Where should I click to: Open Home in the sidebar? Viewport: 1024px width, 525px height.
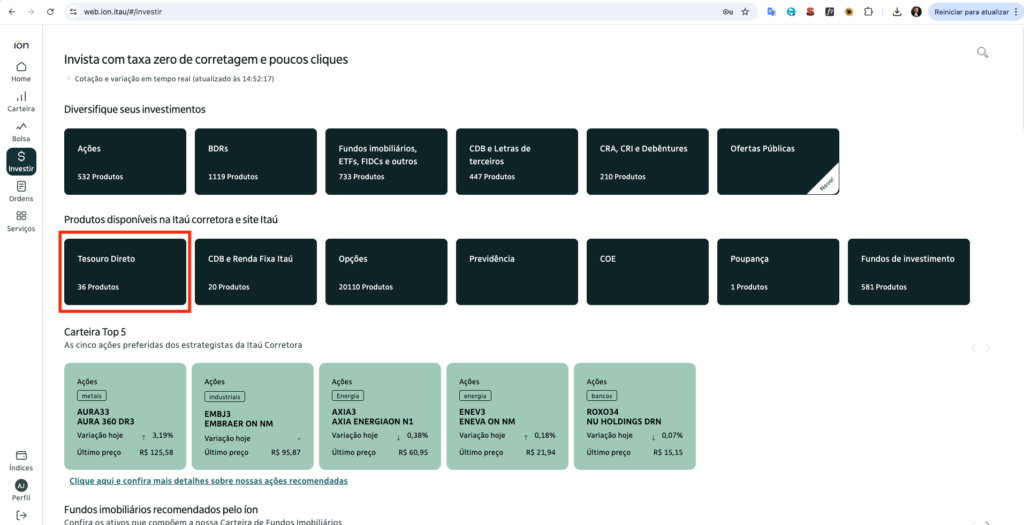[21, 71]
